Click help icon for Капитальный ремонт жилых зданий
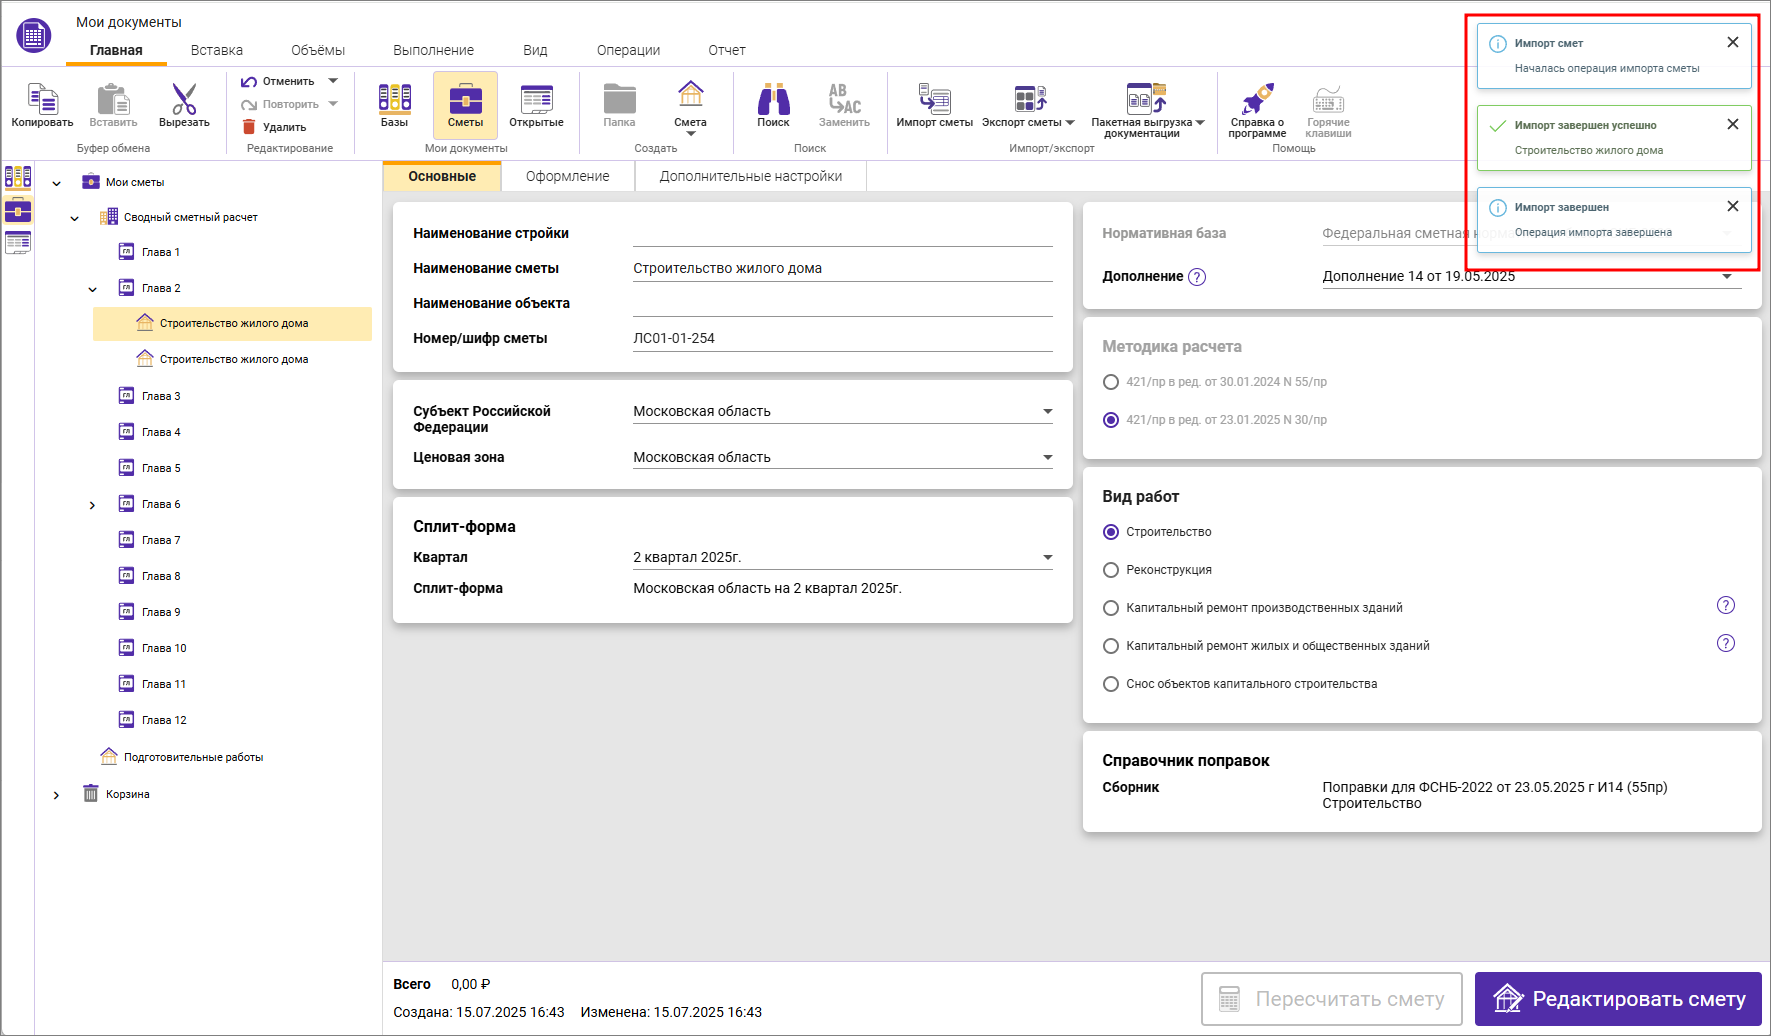 tap(1726, 643)
